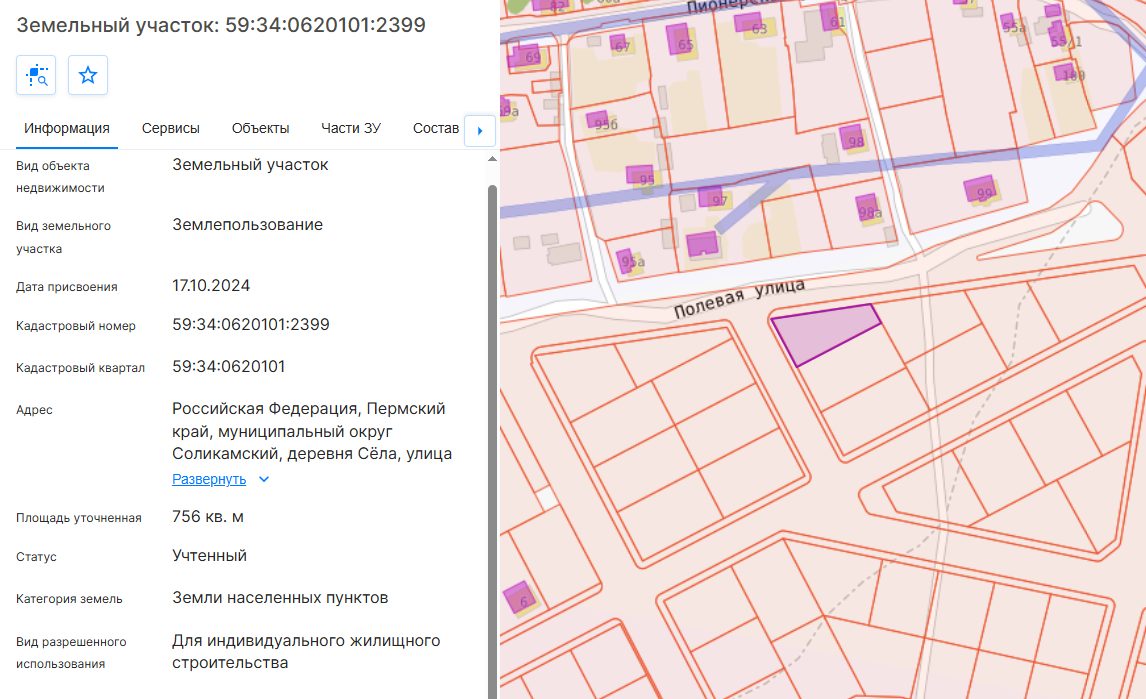
Task: Select the Части ЗУ tab
Action: [x=351, y=129]
